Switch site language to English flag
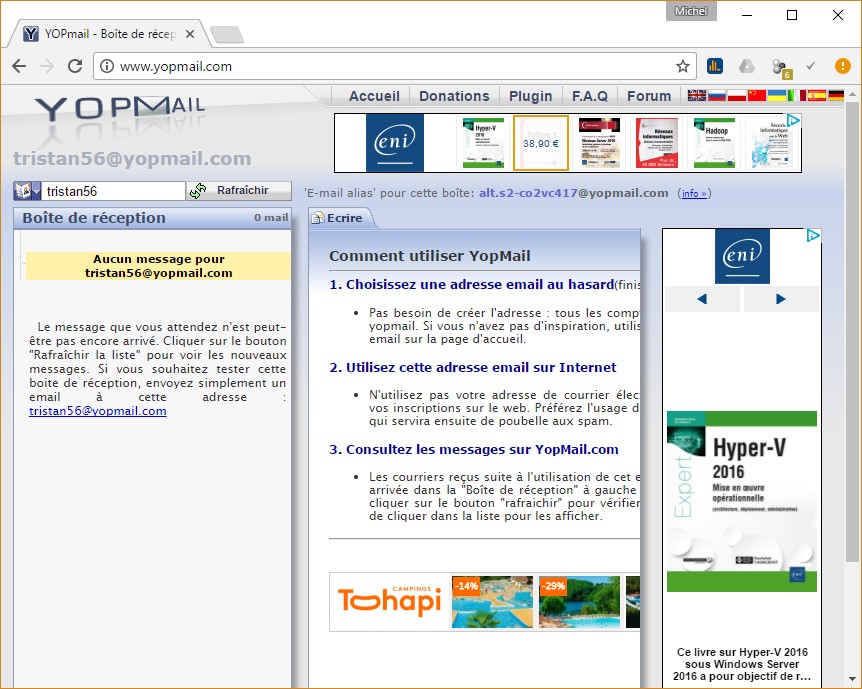This screenshot has height=689, width=862. (697, 96)
